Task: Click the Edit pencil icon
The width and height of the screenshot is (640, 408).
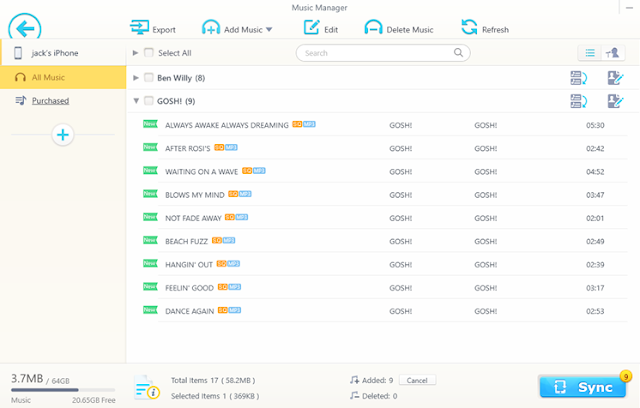Action: pos(311,28)
